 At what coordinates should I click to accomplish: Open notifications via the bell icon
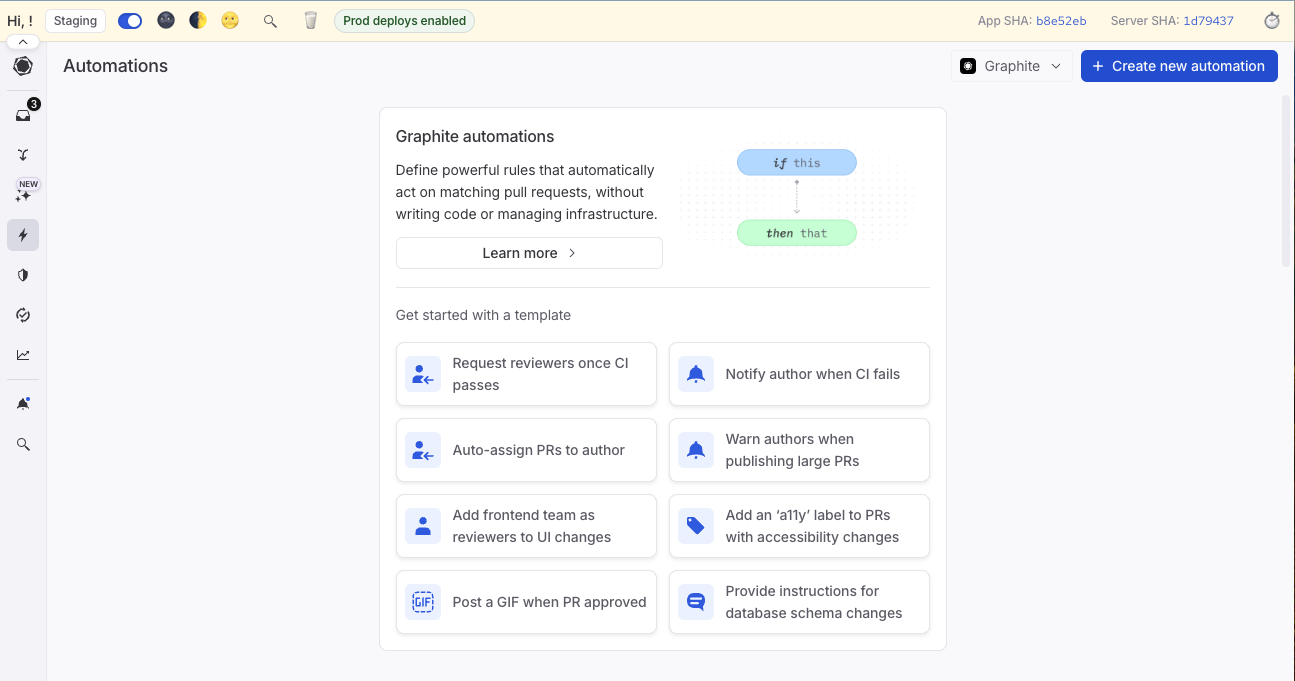(x=22, y=403)
